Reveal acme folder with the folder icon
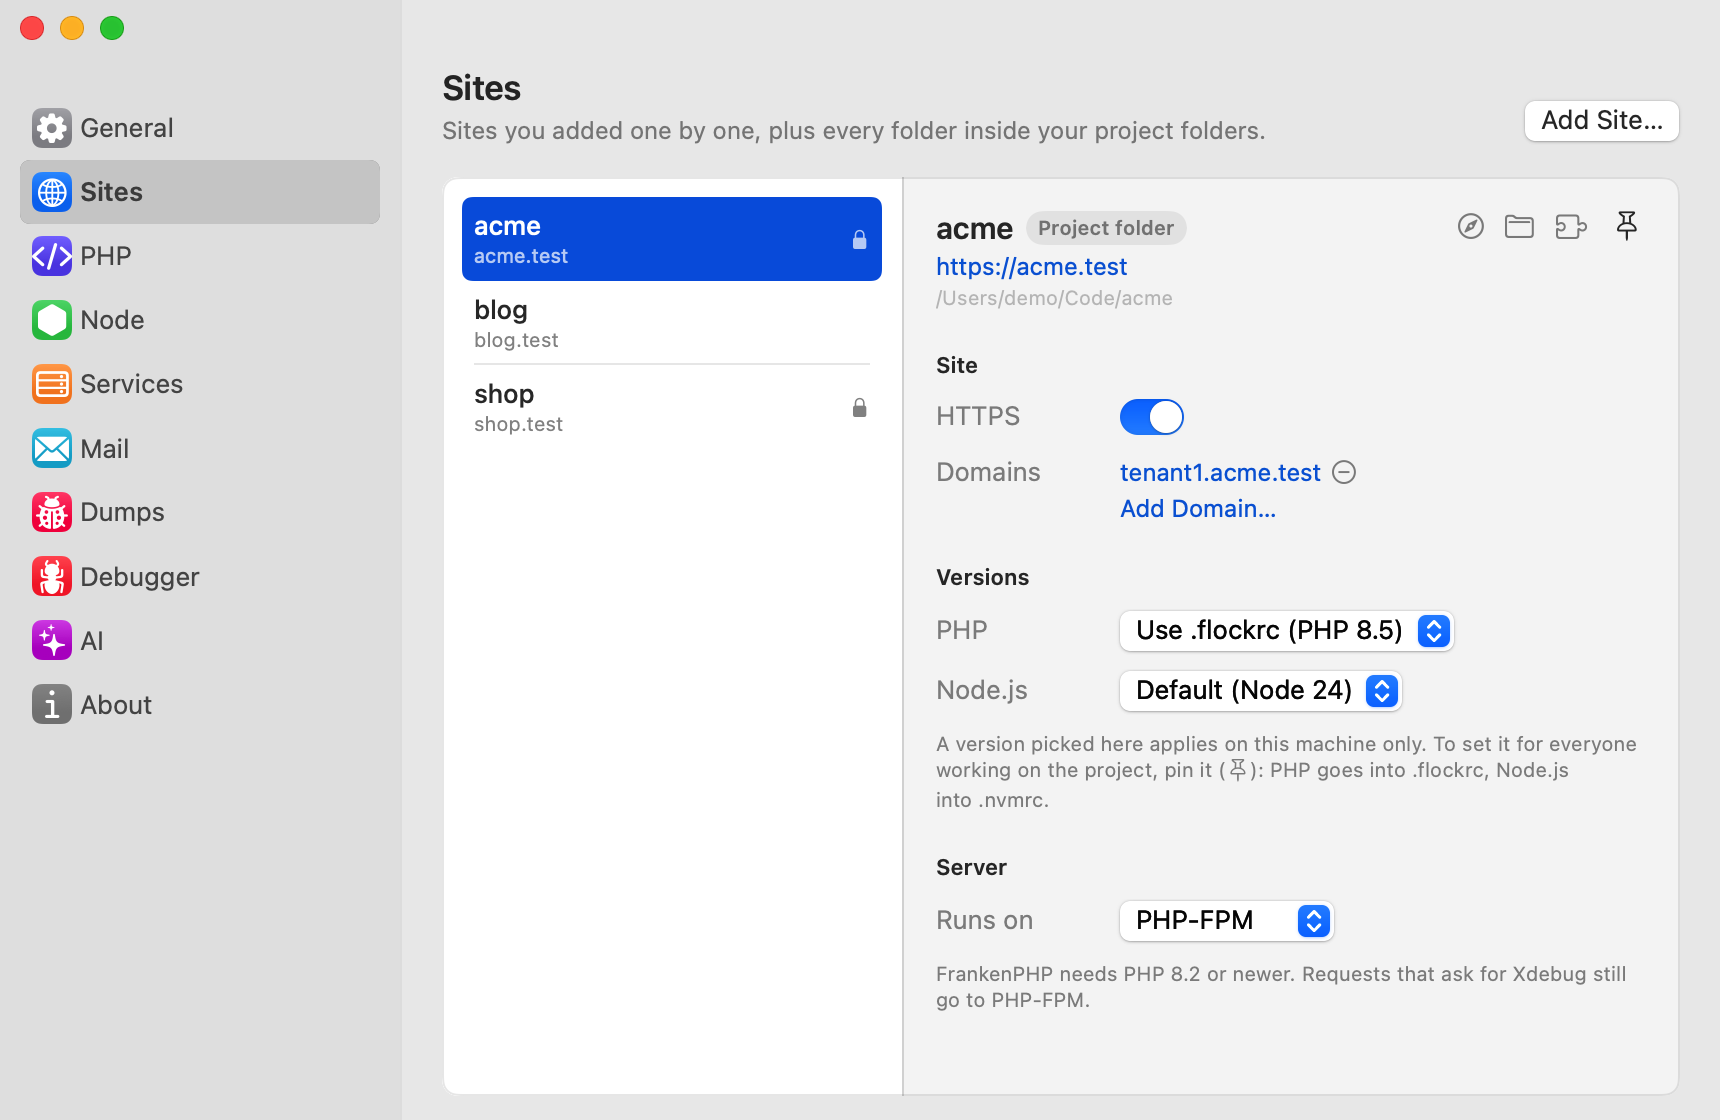Screen dimensions: 1720x1120 [x=1519, y=227]
